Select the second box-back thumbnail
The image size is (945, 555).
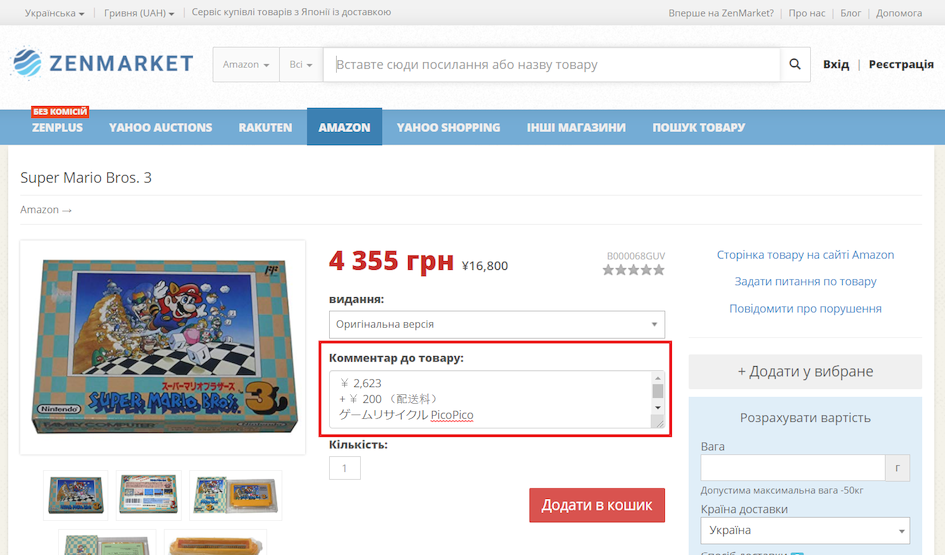[x=148, y=495]
